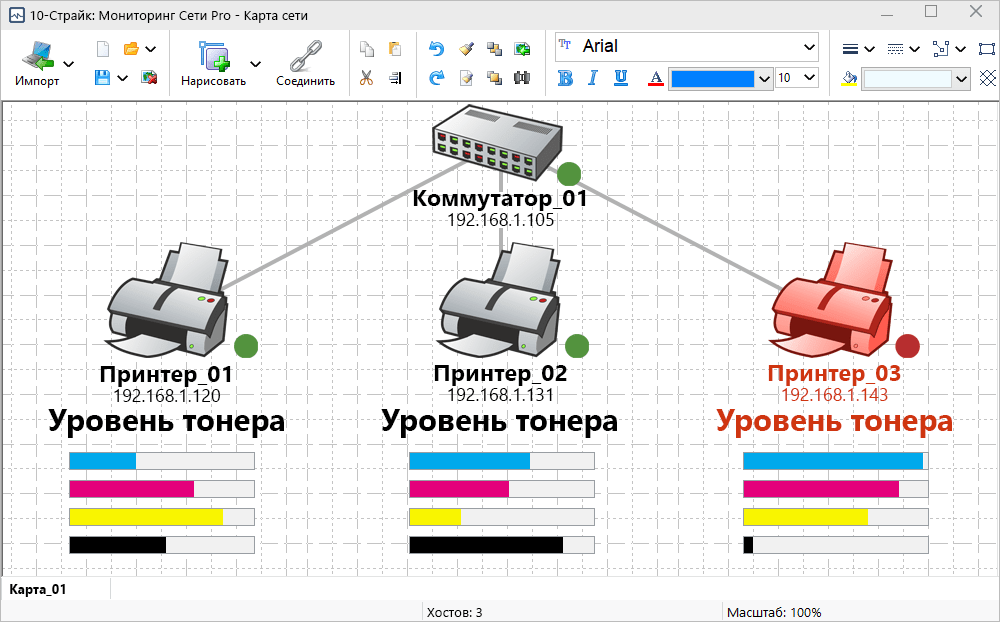Switch to the Карта_01 map tab

[38, 589]
